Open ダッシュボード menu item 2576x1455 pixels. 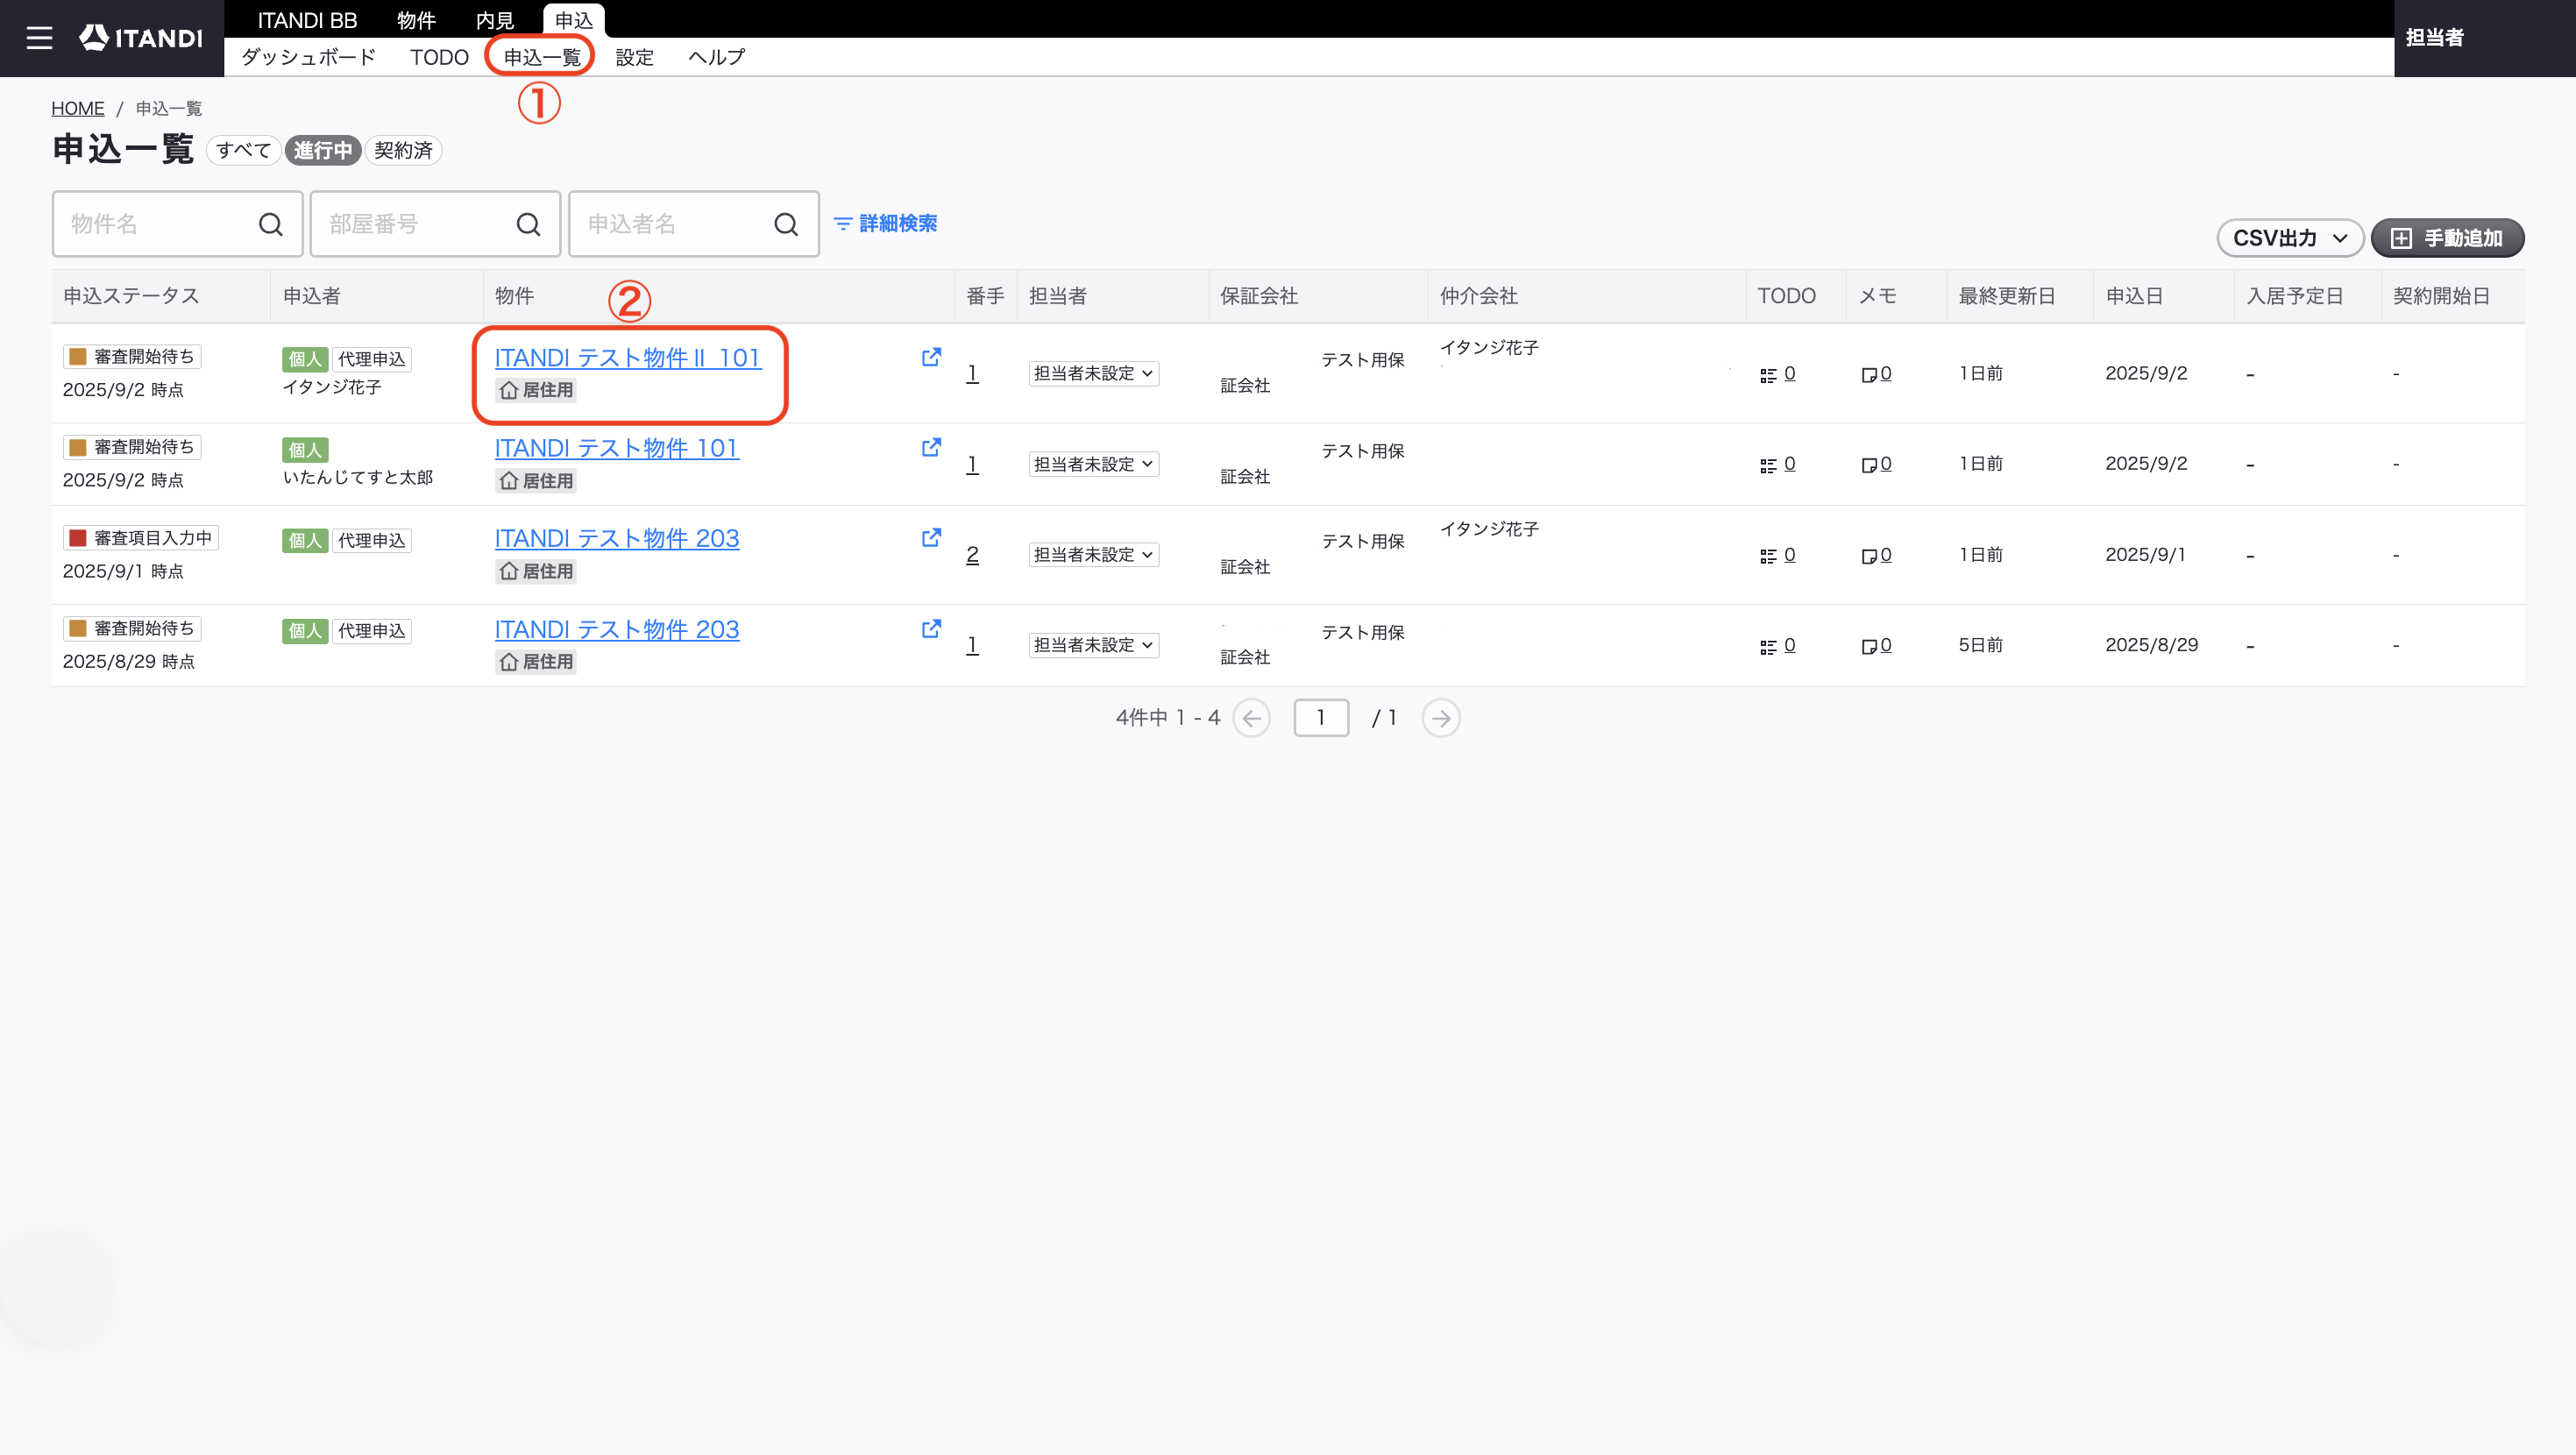point(308,57)
